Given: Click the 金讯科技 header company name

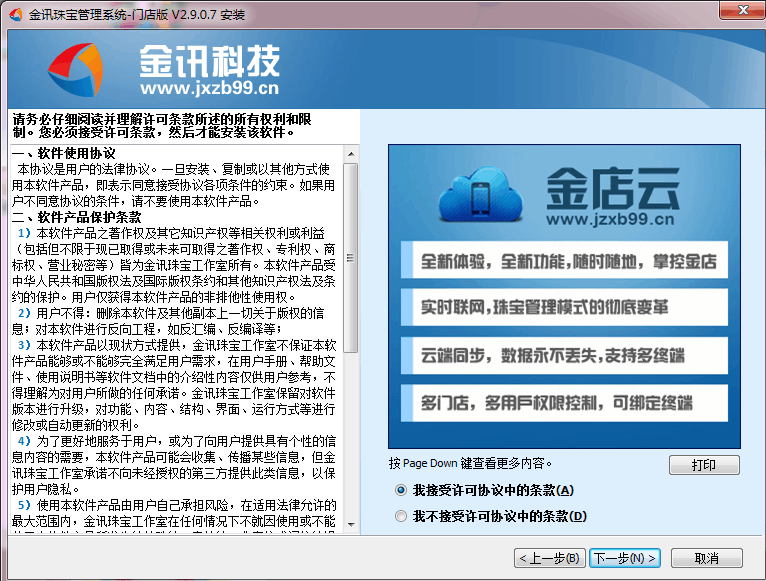Looking at the screenshot, I should (210, 61).
